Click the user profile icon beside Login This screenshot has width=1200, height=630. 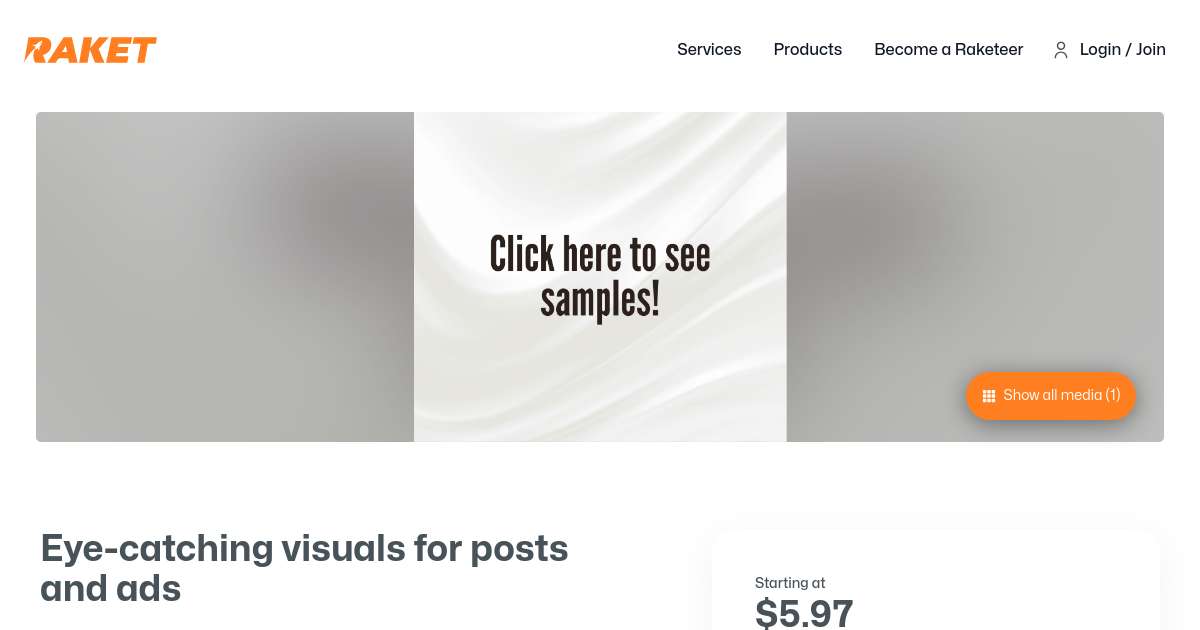click(1061, 50)
